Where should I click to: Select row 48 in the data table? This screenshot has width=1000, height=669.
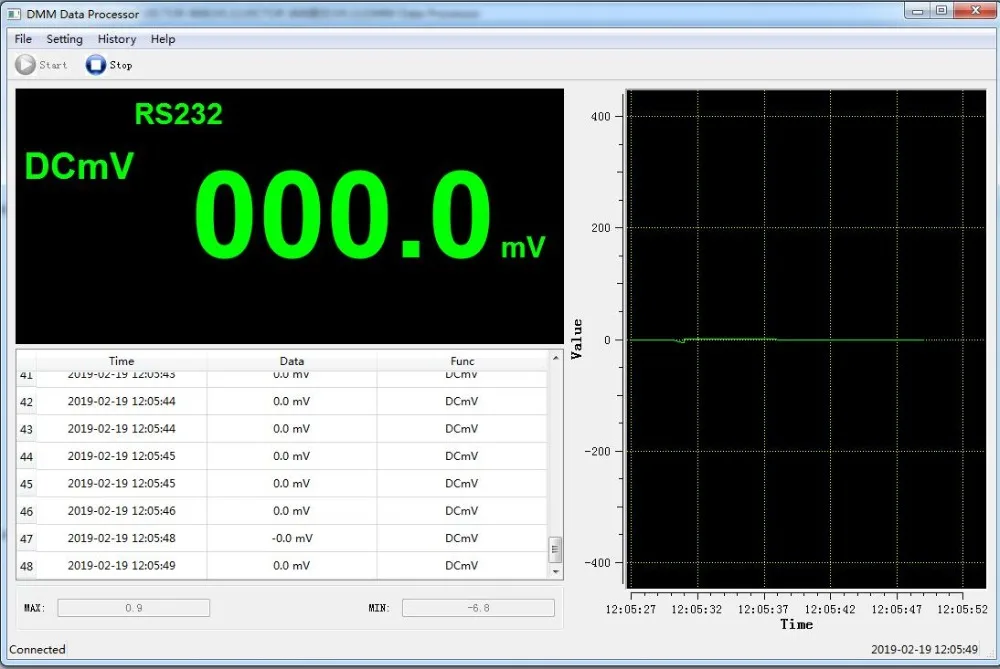292,565
